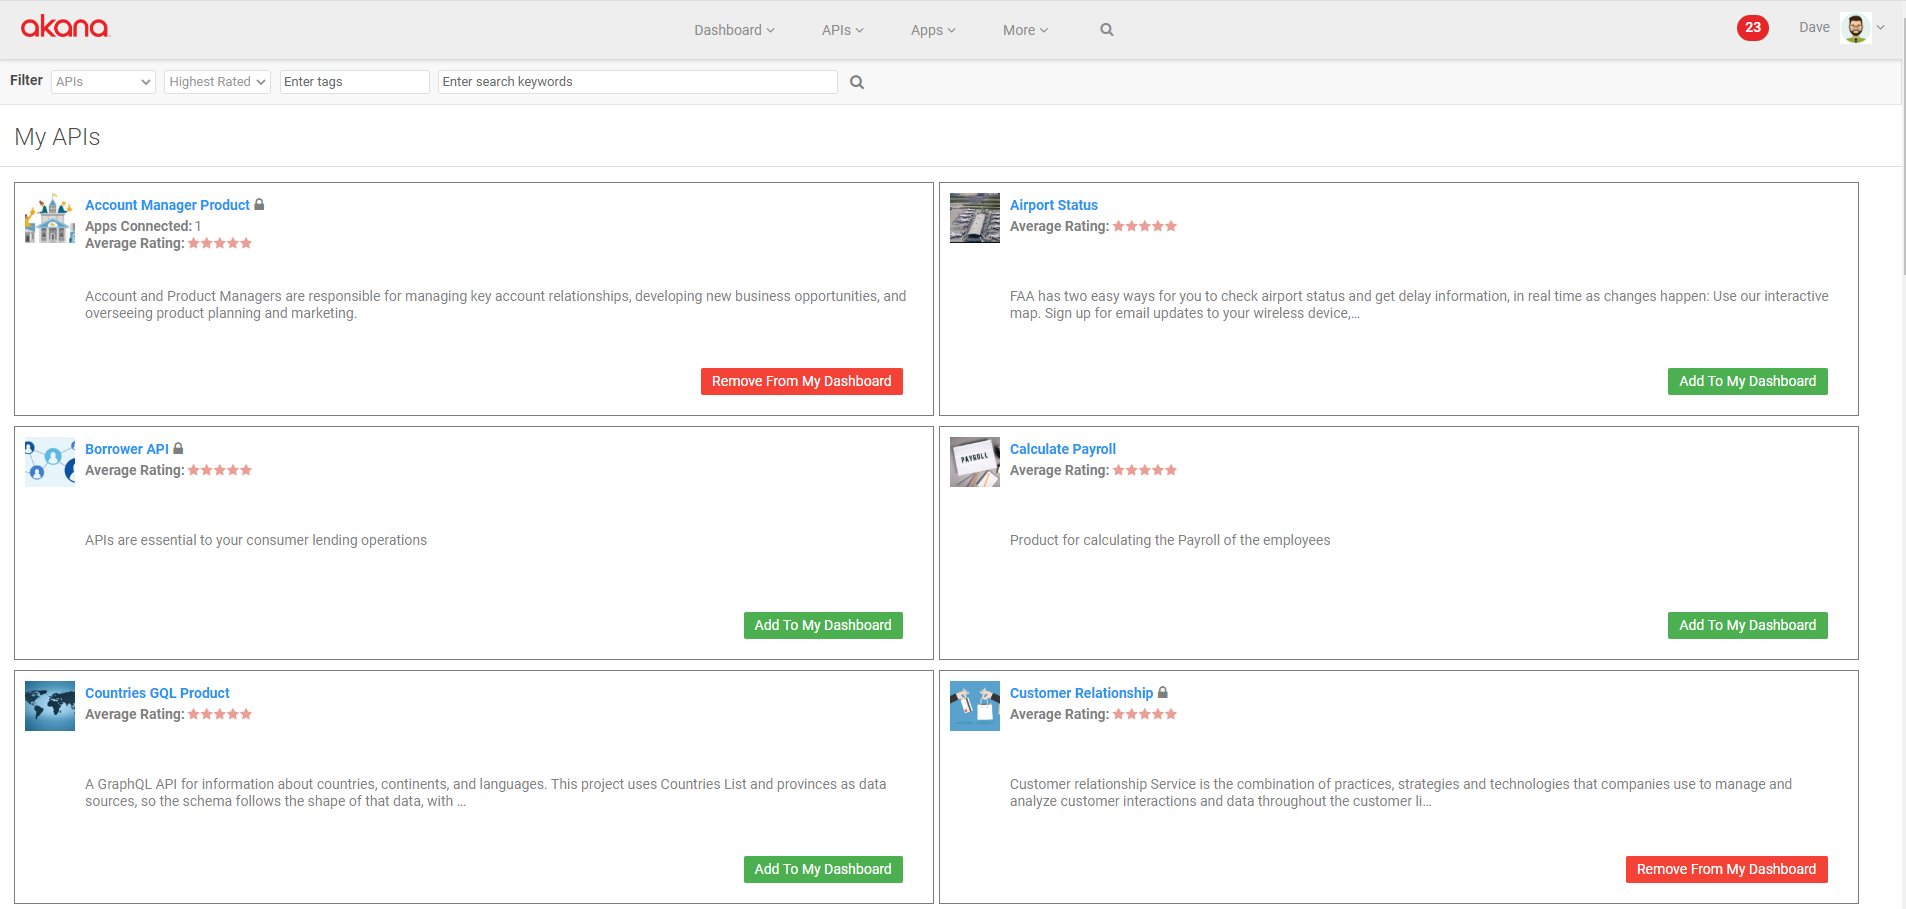Click the lock icon beside Customer Relationship
The image size is (1906, 909).
pos(1163,692)
